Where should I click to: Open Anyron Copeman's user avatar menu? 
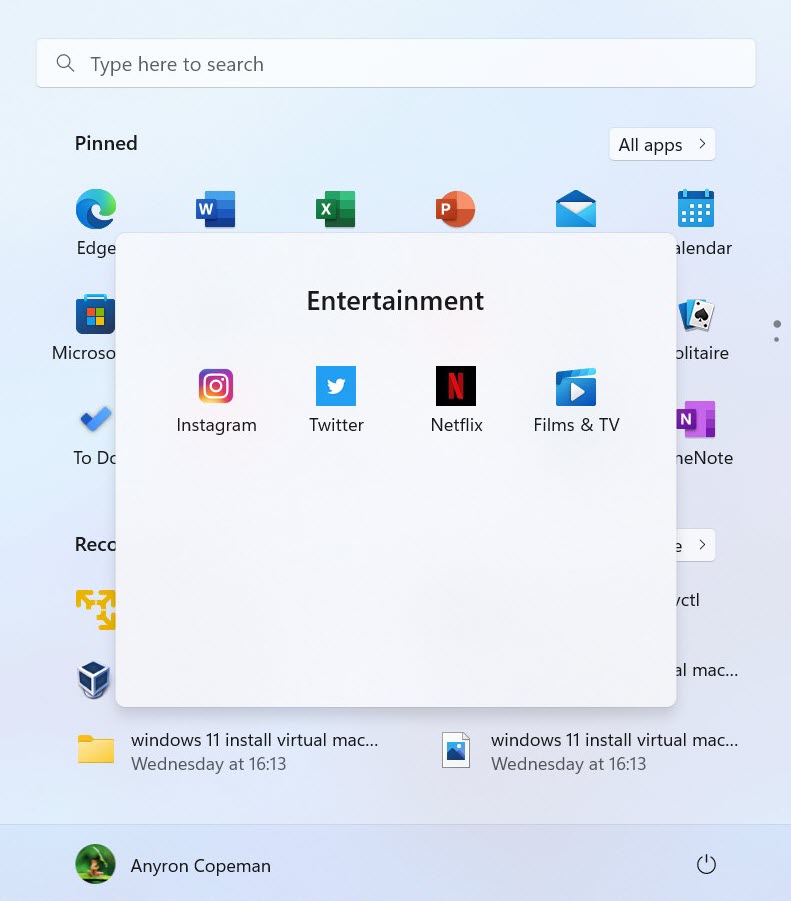(x=95, y=864)
